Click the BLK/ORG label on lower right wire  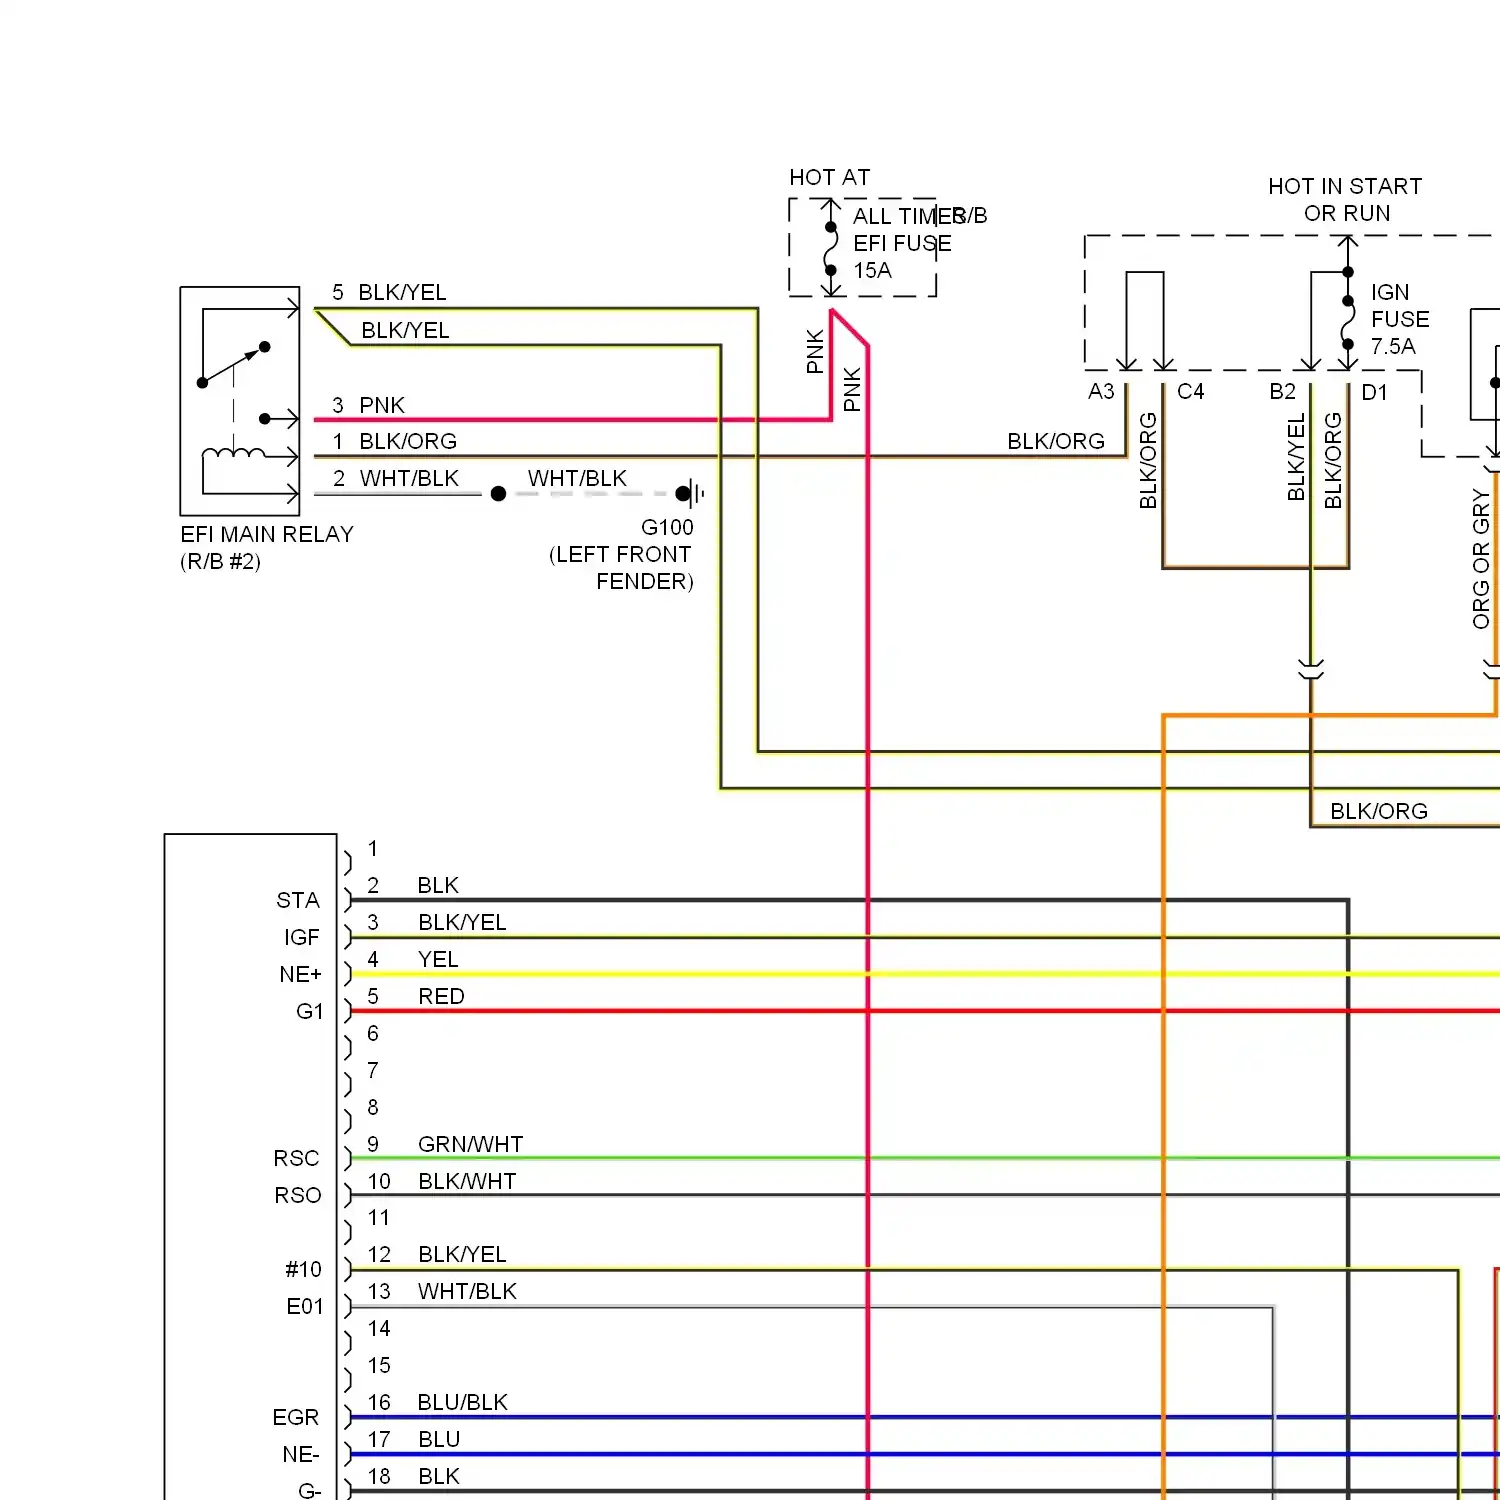click(1379, 811)
